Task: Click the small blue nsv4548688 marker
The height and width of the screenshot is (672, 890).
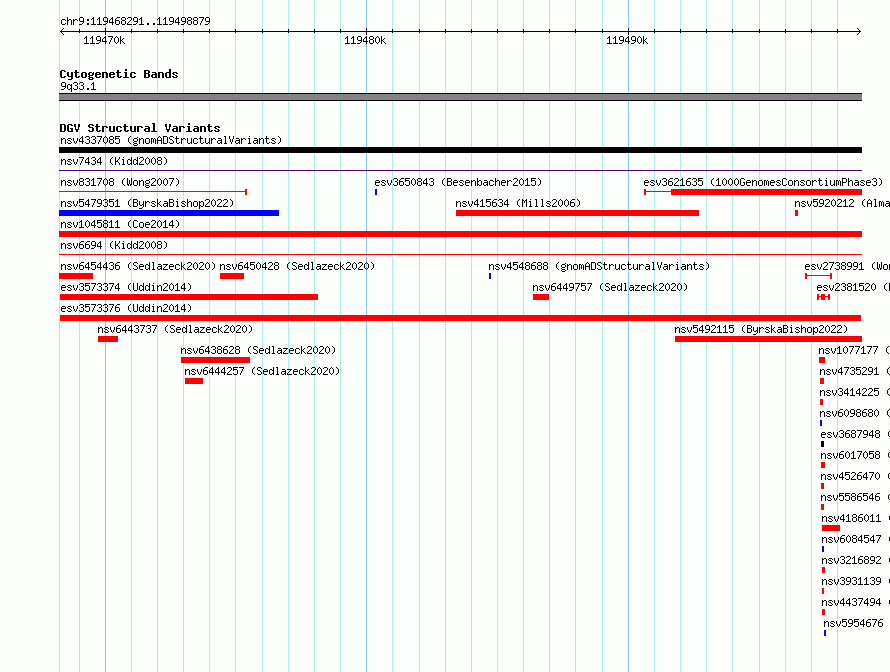Action: [490, 276]
